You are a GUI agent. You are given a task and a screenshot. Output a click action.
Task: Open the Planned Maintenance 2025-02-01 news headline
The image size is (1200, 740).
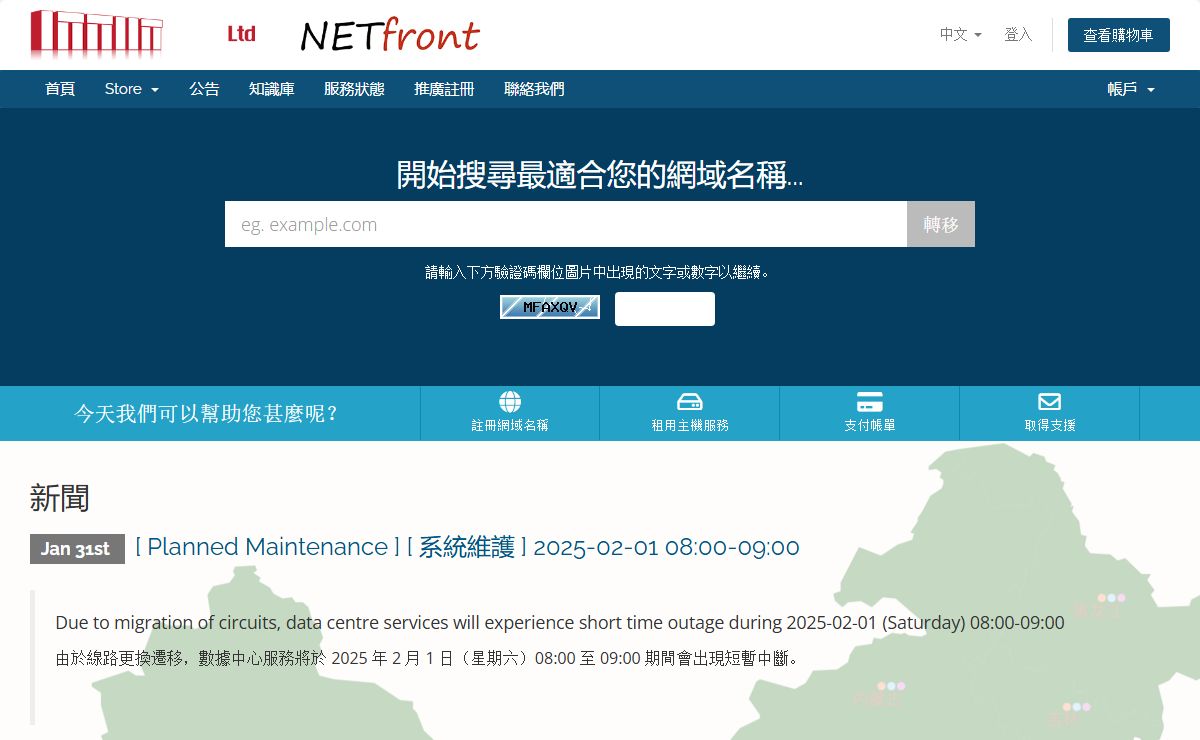[467, 547]
